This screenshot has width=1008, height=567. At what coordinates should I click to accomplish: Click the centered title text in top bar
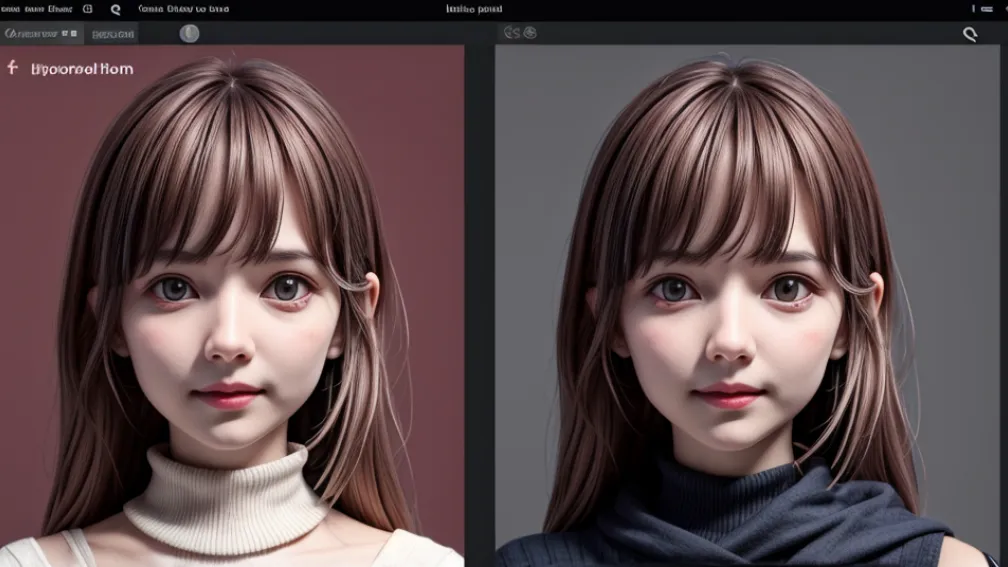(x=474, y=9)
